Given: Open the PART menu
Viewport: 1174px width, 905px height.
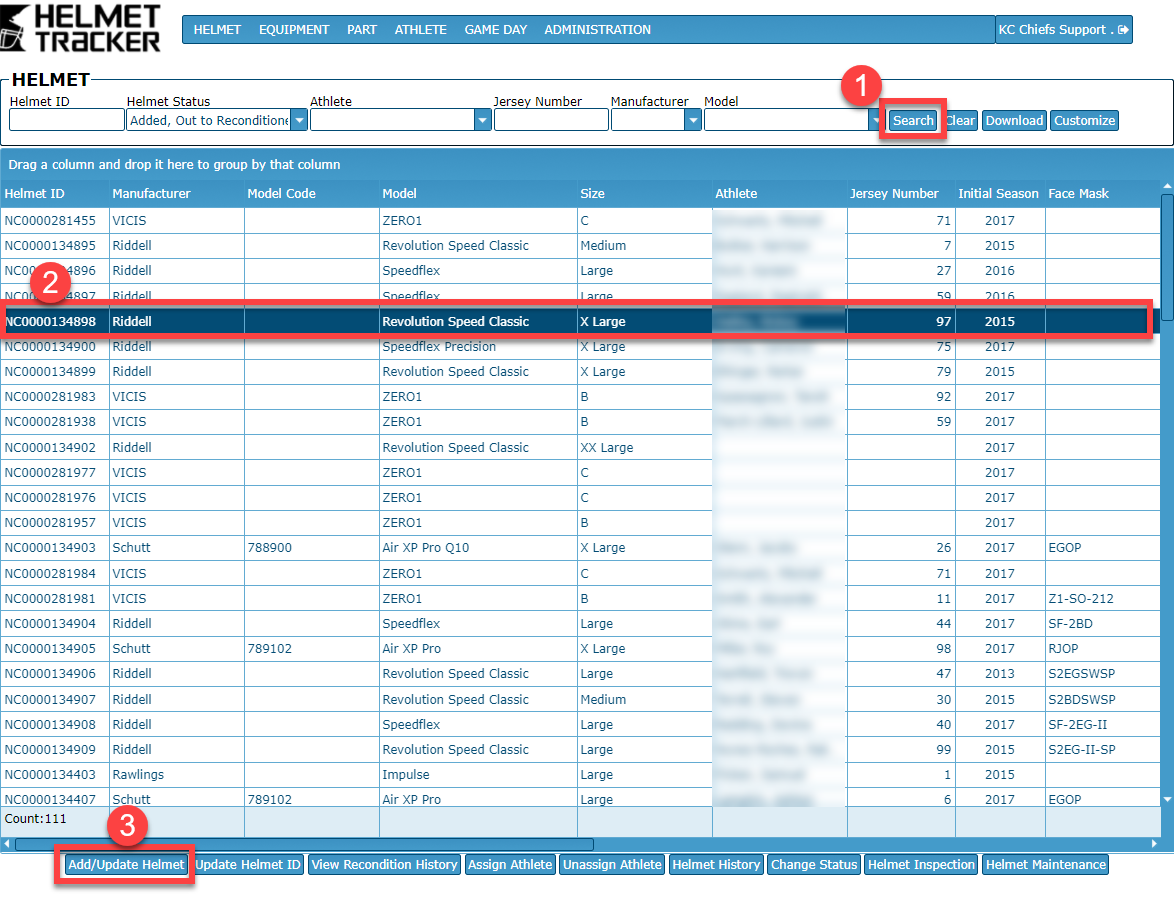Looking at the screenshot, I should tap(362, 30).
